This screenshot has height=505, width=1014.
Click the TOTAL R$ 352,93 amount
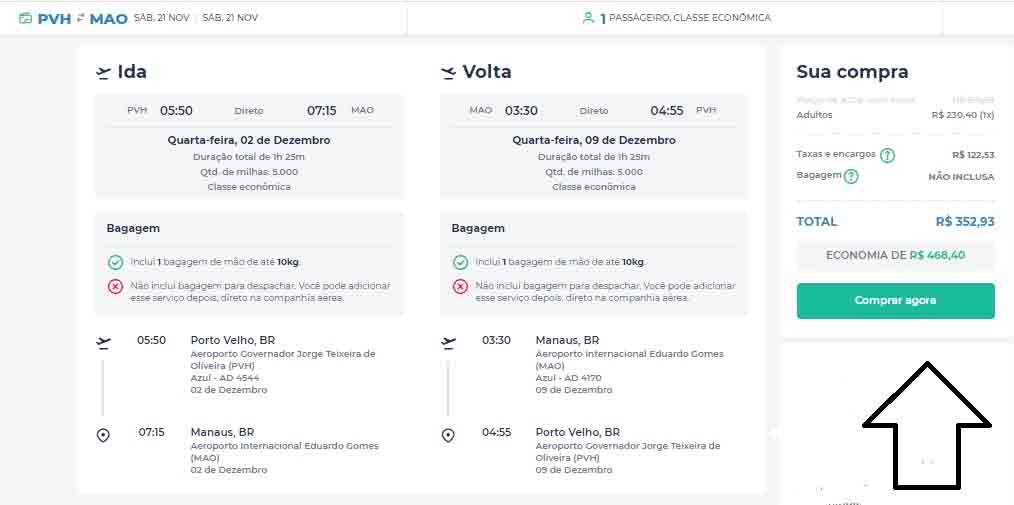point(964,222)
